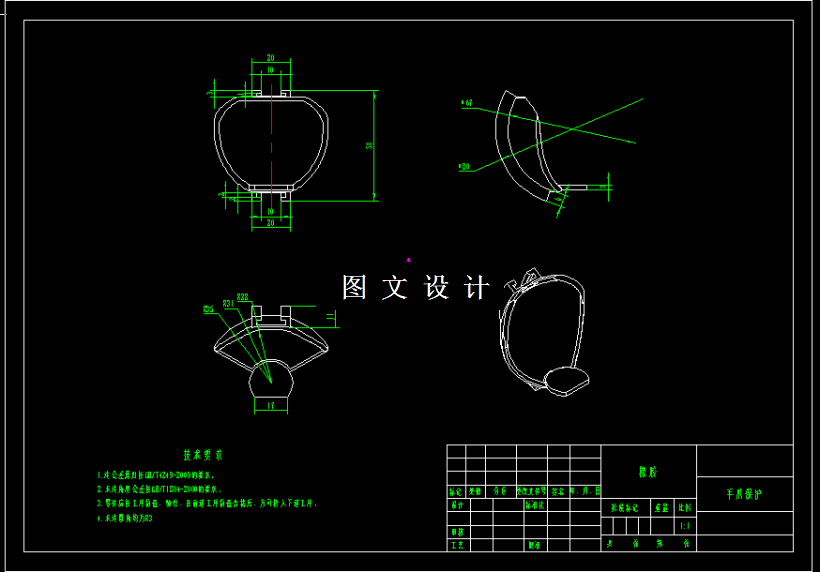Select the 阶段标记 stage mark cell

[625, 508]
